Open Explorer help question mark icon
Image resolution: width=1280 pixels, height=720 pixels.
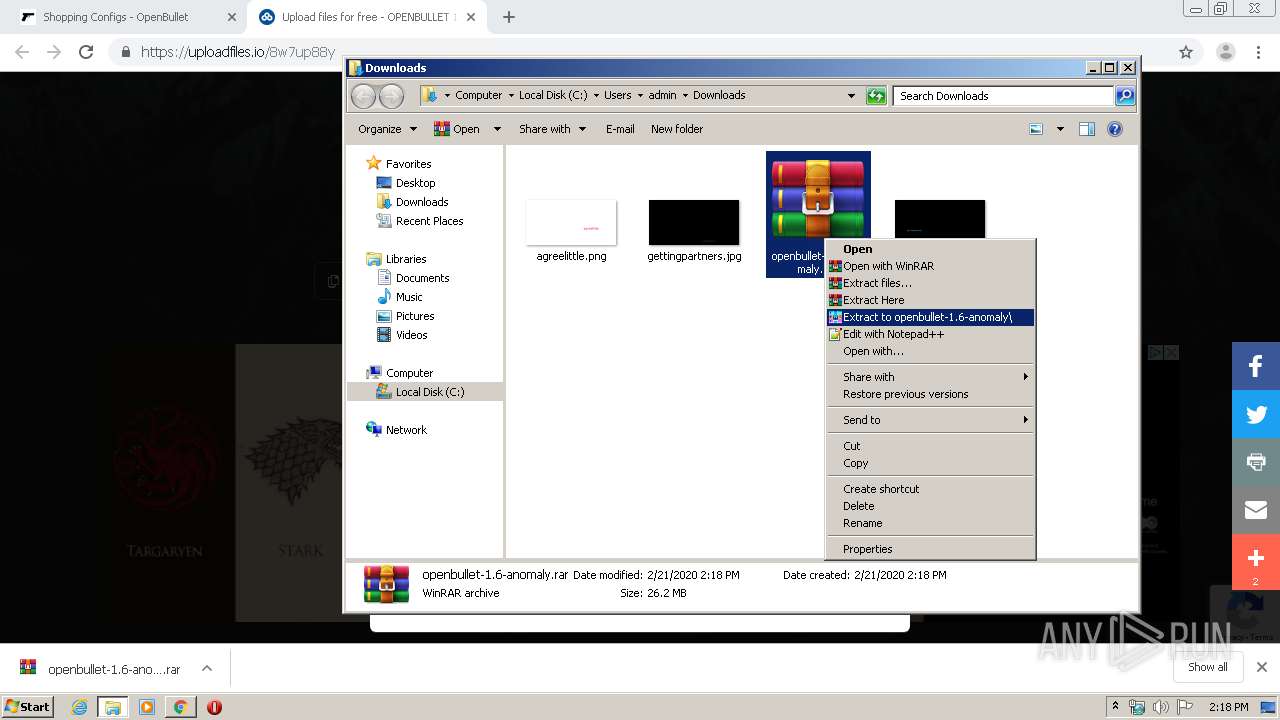click(1115, 129)
